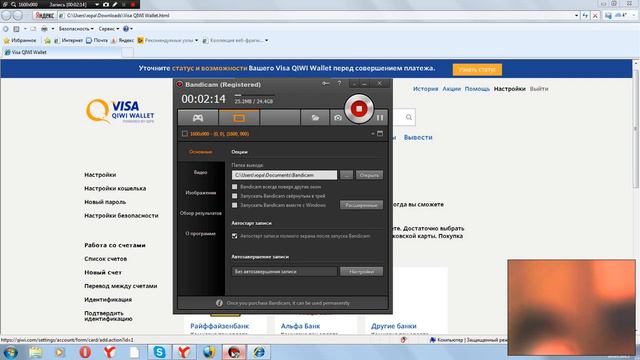Select the screen rectangle recording mode
Viewport: 640px width, 360px height.
[239, 118]
